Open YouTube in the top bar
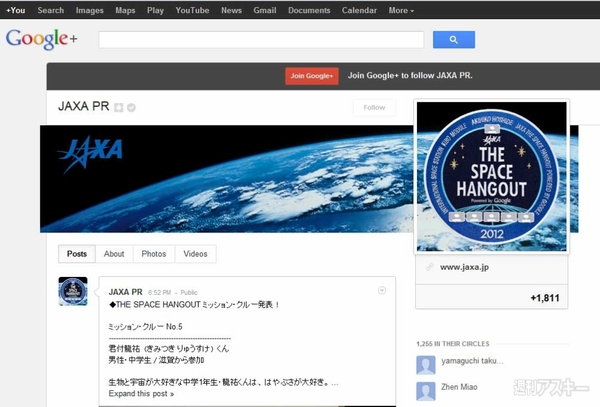This screenshot has width=600, height=407. (192, 10)
